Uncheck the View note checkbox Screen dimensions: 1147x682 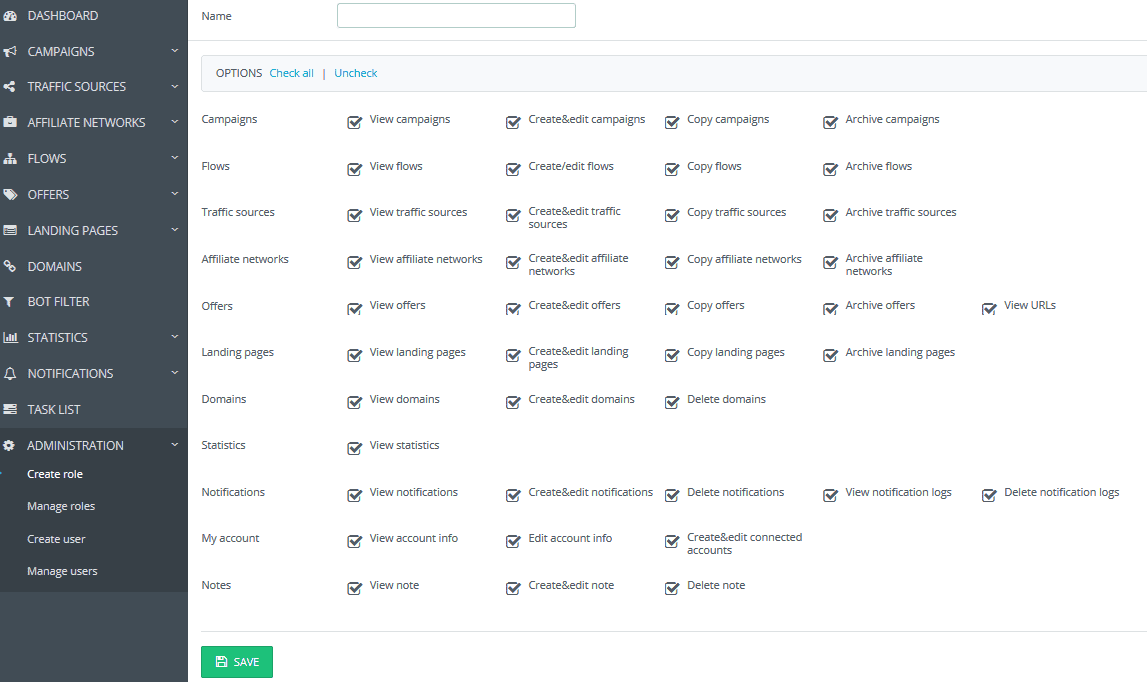click(355, 588)
